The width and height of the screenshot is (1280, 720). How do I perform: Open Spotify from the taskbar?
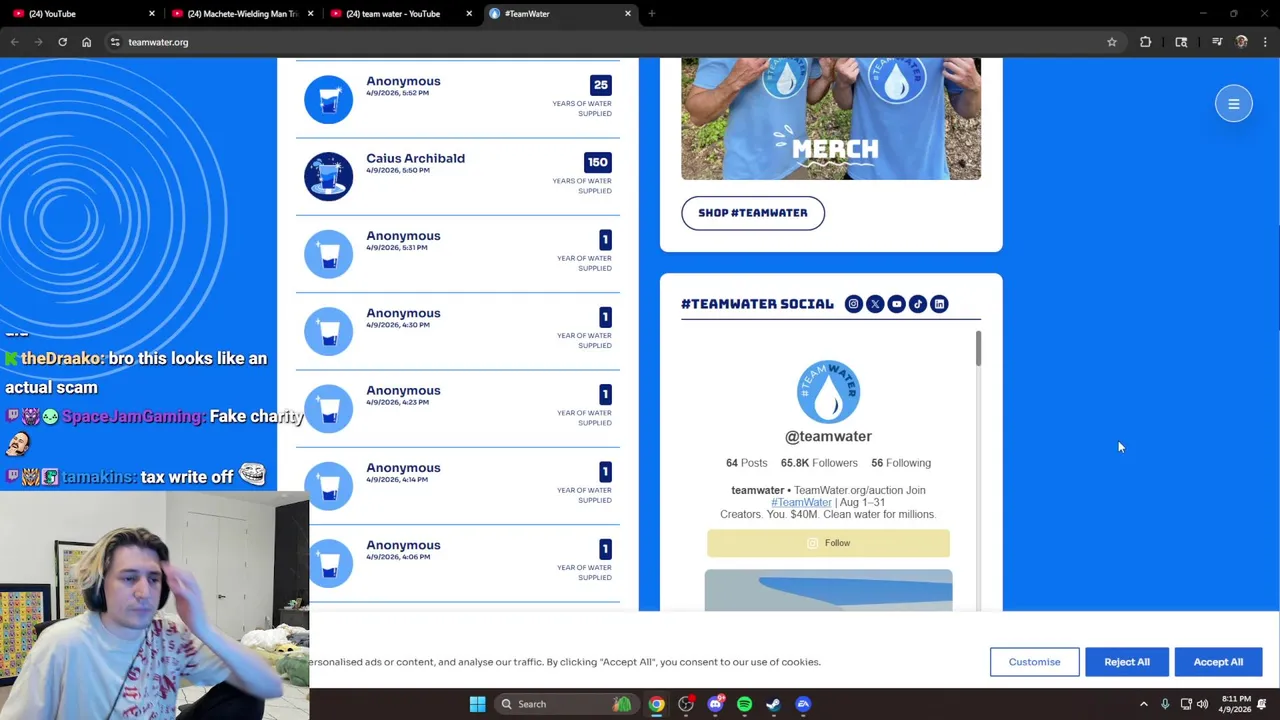[744, 704]
